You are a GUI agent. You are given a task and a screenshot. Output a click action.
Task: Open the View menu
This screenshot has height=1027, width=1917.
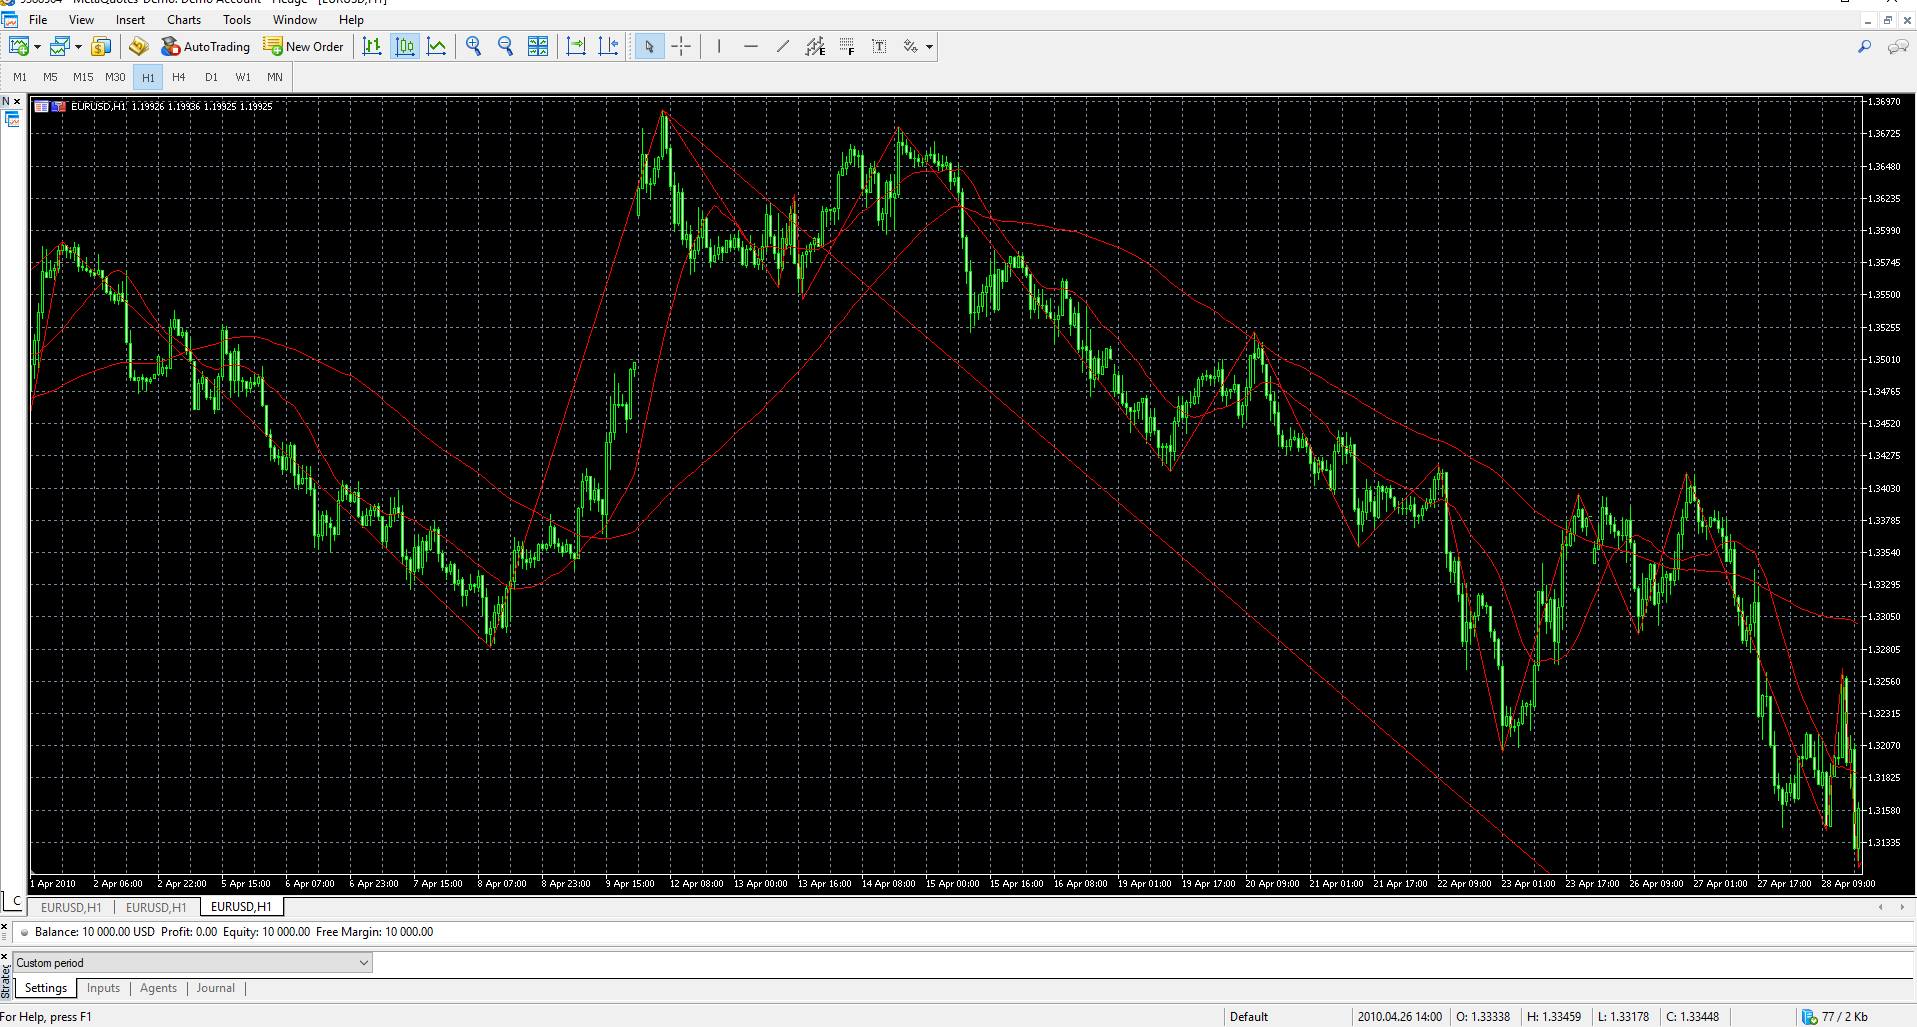click(x=81, y=20)
